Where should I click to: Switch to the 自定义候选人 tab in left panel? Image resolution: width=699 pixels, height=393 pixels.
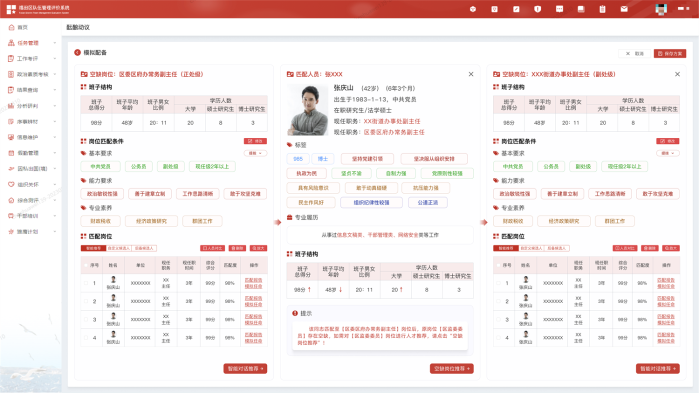point(119,248)
